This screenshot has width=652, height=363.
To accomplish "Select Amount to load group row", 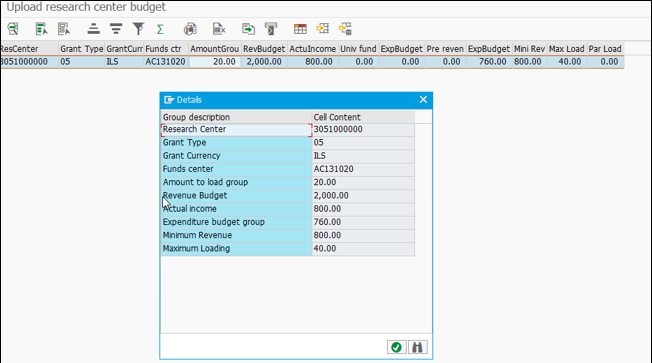I will pos(236,183).
